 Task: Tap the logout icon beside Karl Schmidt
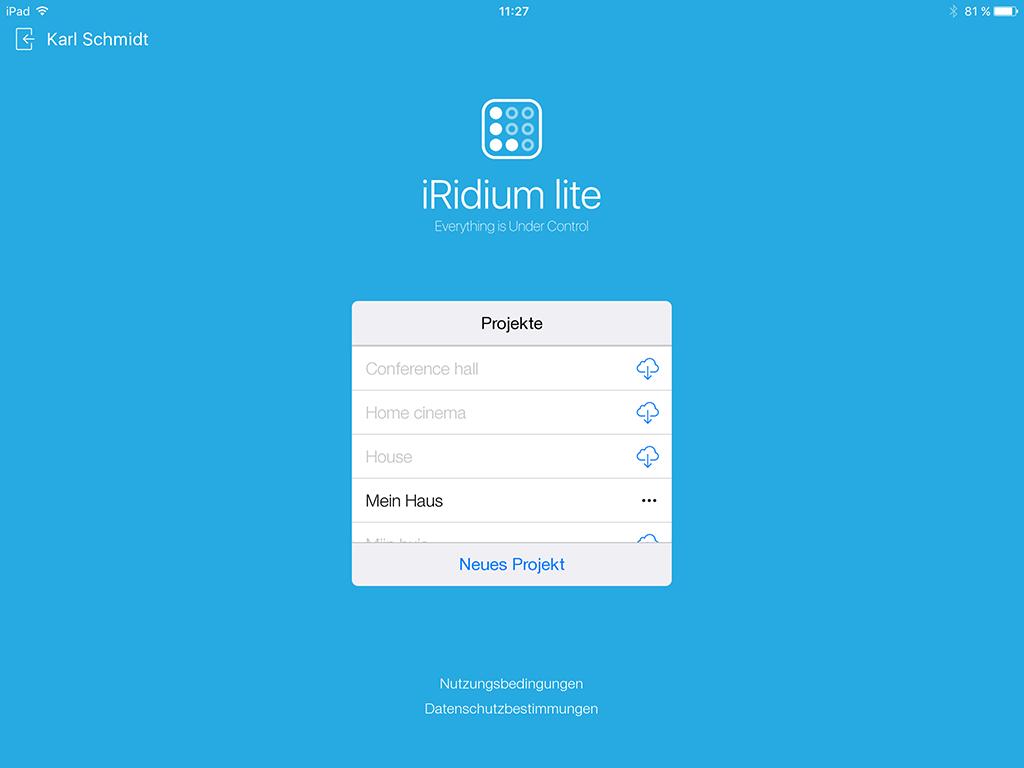(x=24, y=39)
